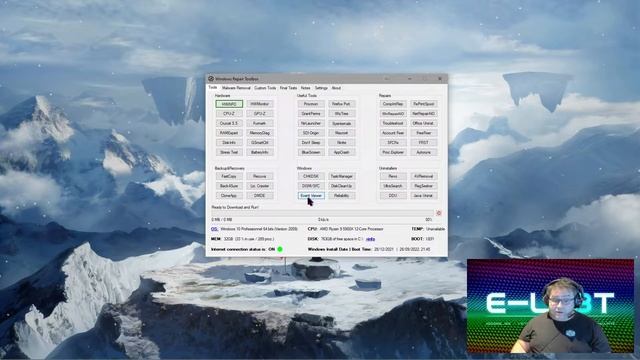Open BatteryInfo
Screen dimensions: 640x360
(260, 152)
